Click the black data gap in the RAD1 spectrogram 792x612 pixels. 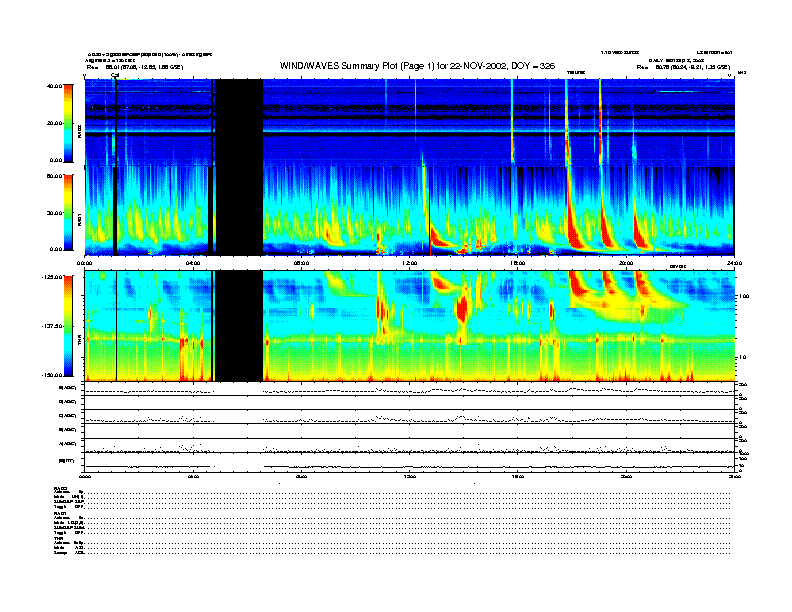point(239,211)
